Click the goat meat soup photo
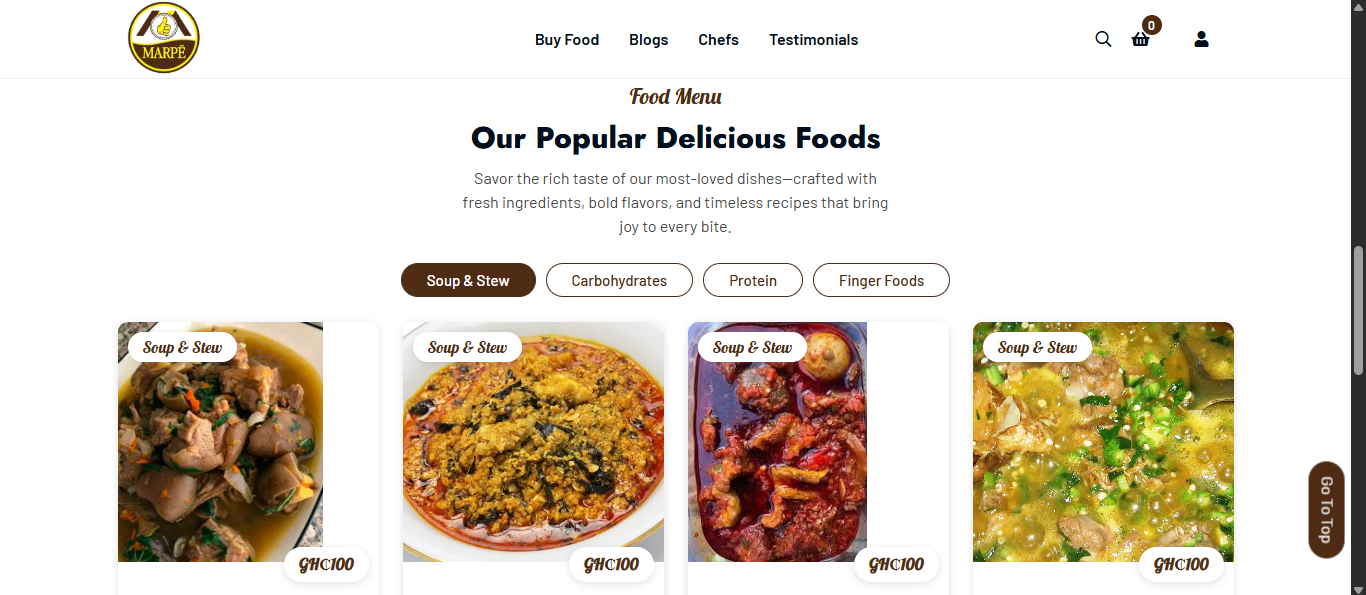The image size is (1366, 595). [x=220, y=443]
